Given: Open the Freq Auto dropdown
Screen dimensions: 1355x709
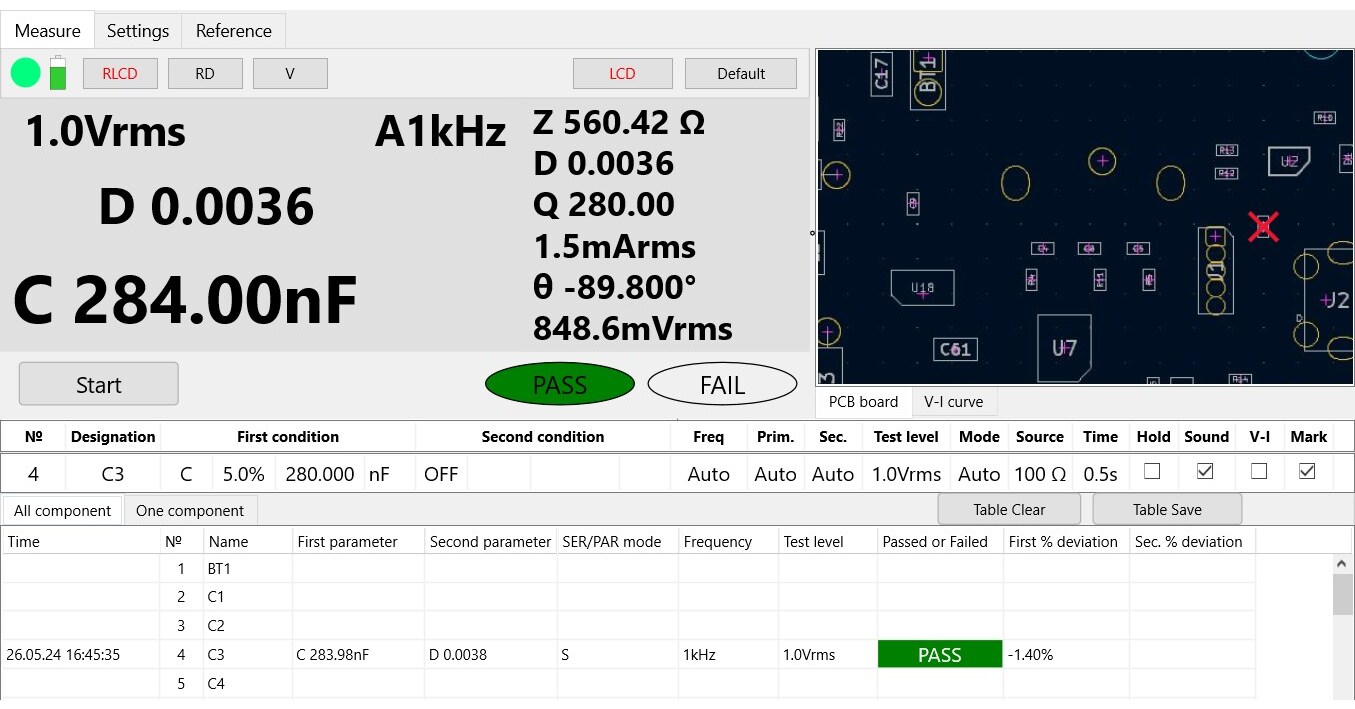Looking at the screenshot, I should coord(708,474).
